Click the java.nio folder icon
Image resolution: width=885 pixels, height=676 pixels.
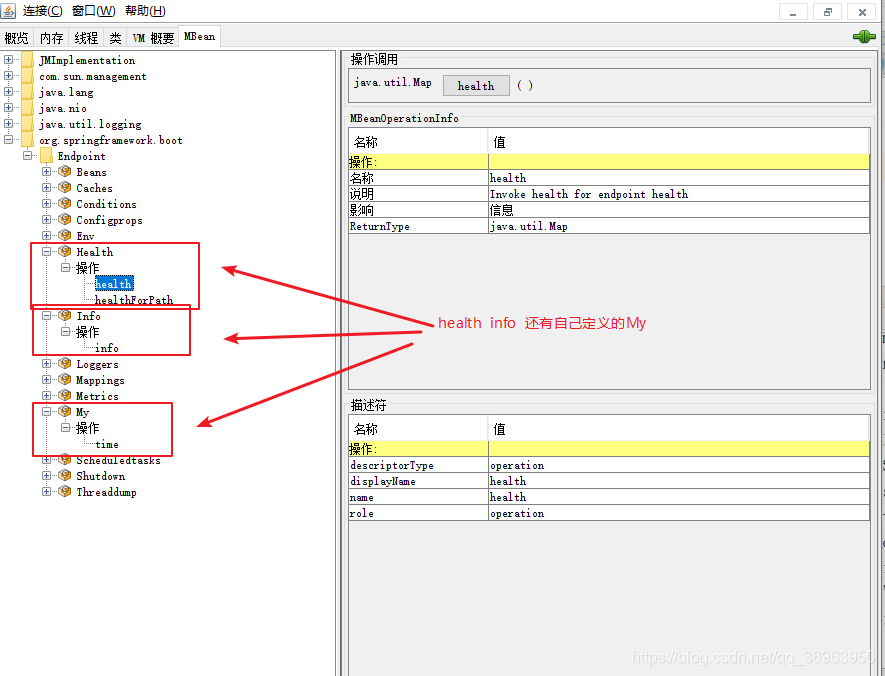[x=27, y=107]
